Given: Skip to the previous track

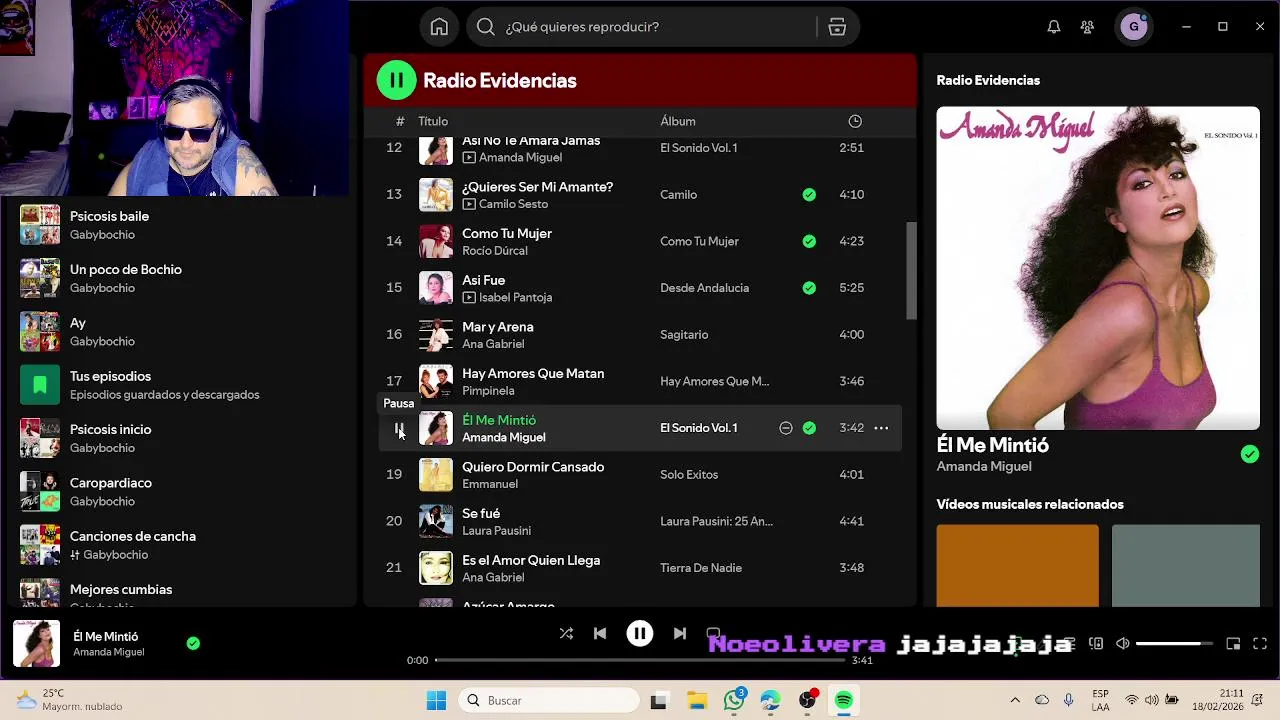Looking at the screenshot, I should 600,633.
